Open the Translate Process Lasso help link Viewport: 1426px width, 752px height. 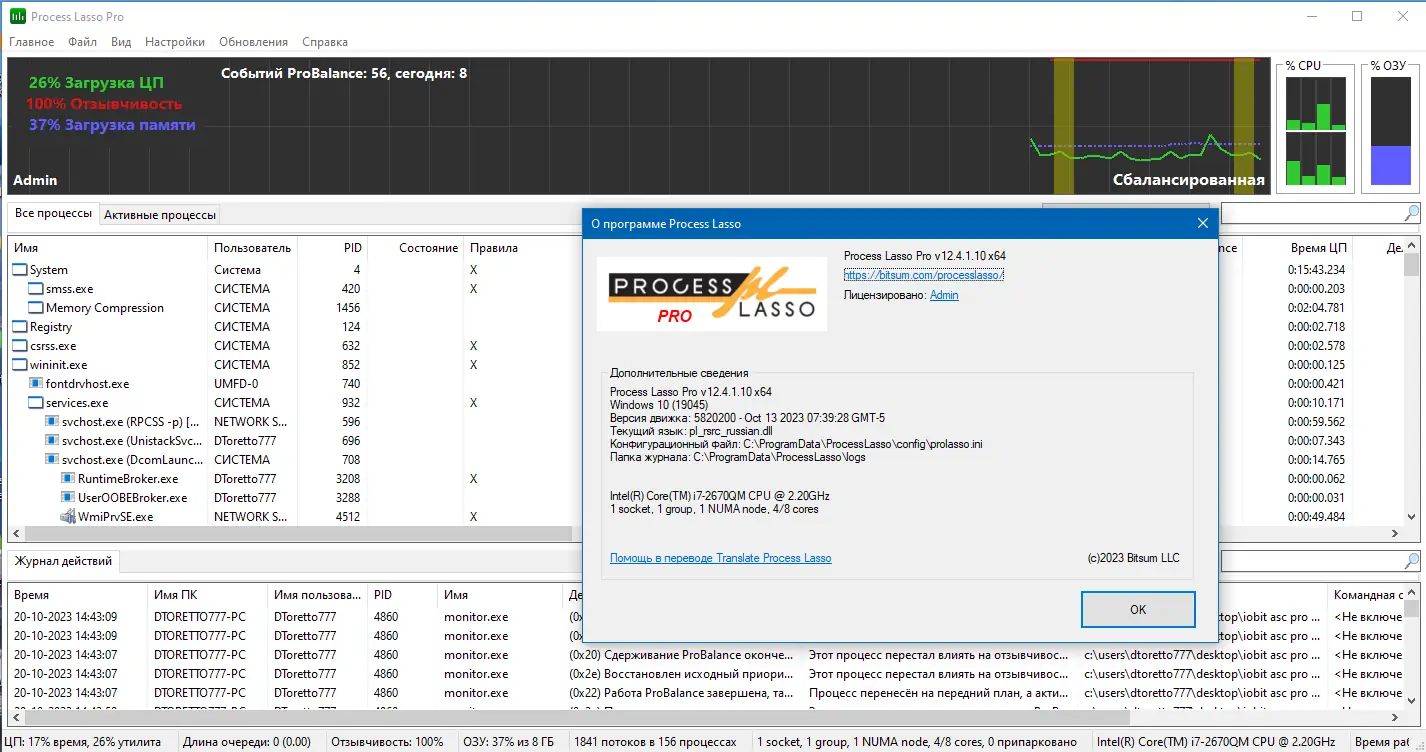point(721,558)
